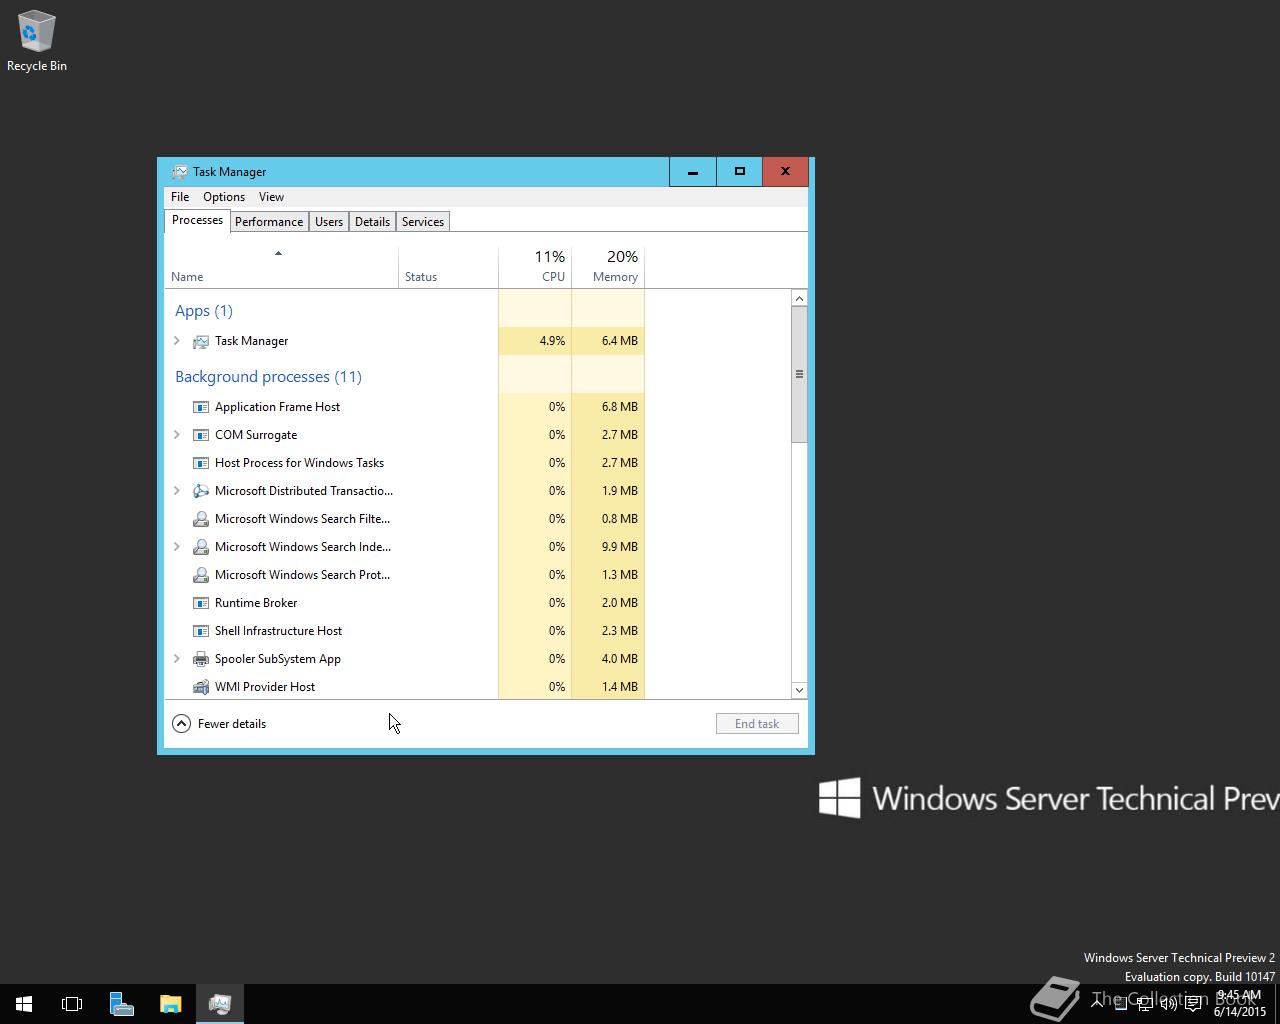Screen dimensions: 1280x1024
Task: Click the Windows Search Indexer icon
Action: [201, 547]
